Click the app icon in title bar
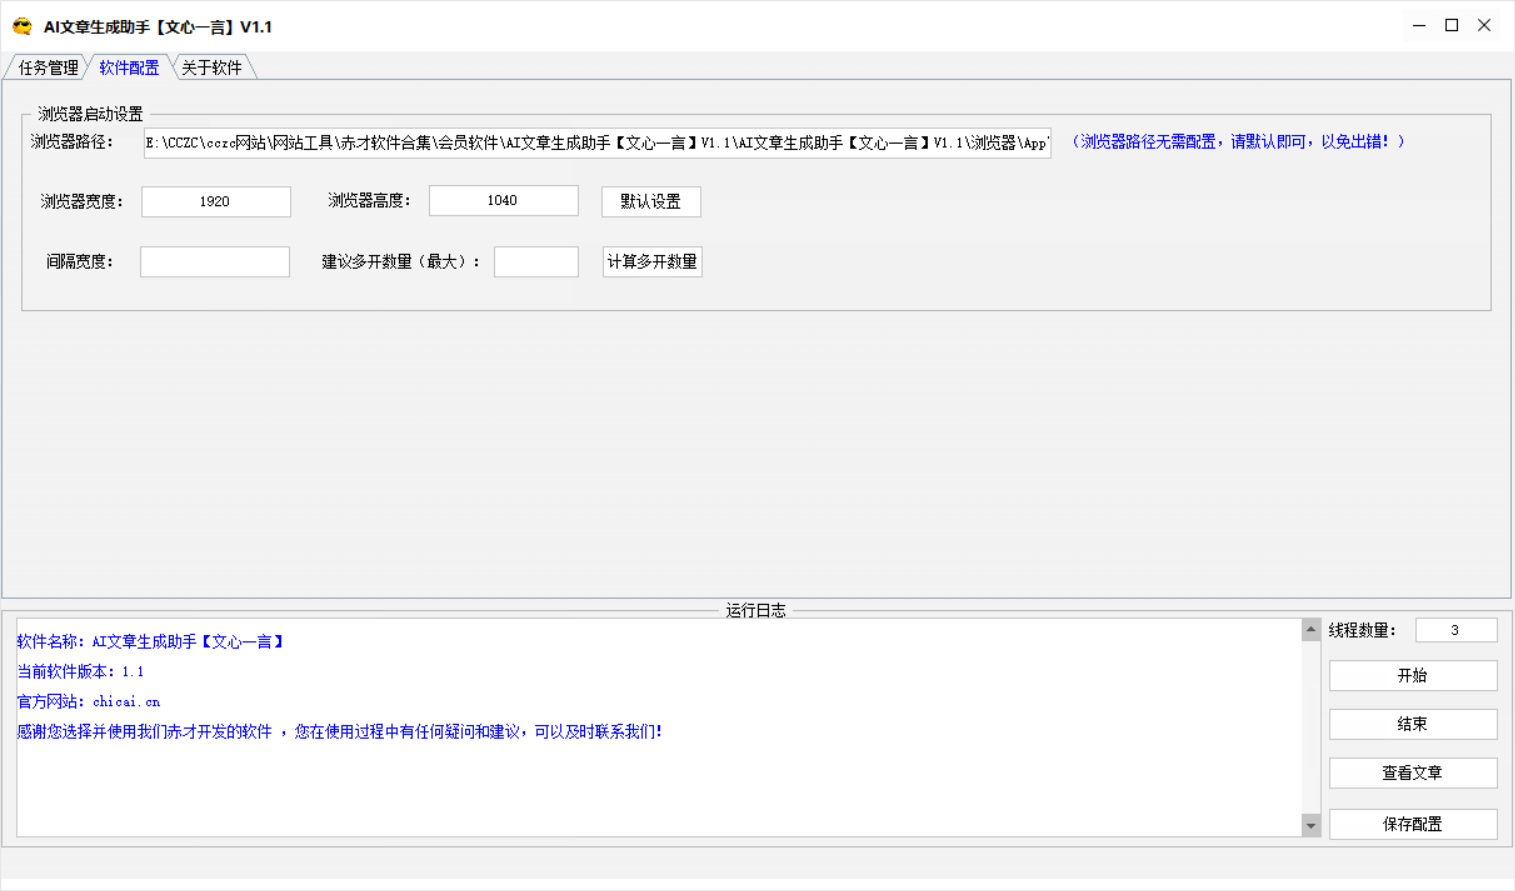Viewport: 1515px width, 891px height. click(22, 27)
